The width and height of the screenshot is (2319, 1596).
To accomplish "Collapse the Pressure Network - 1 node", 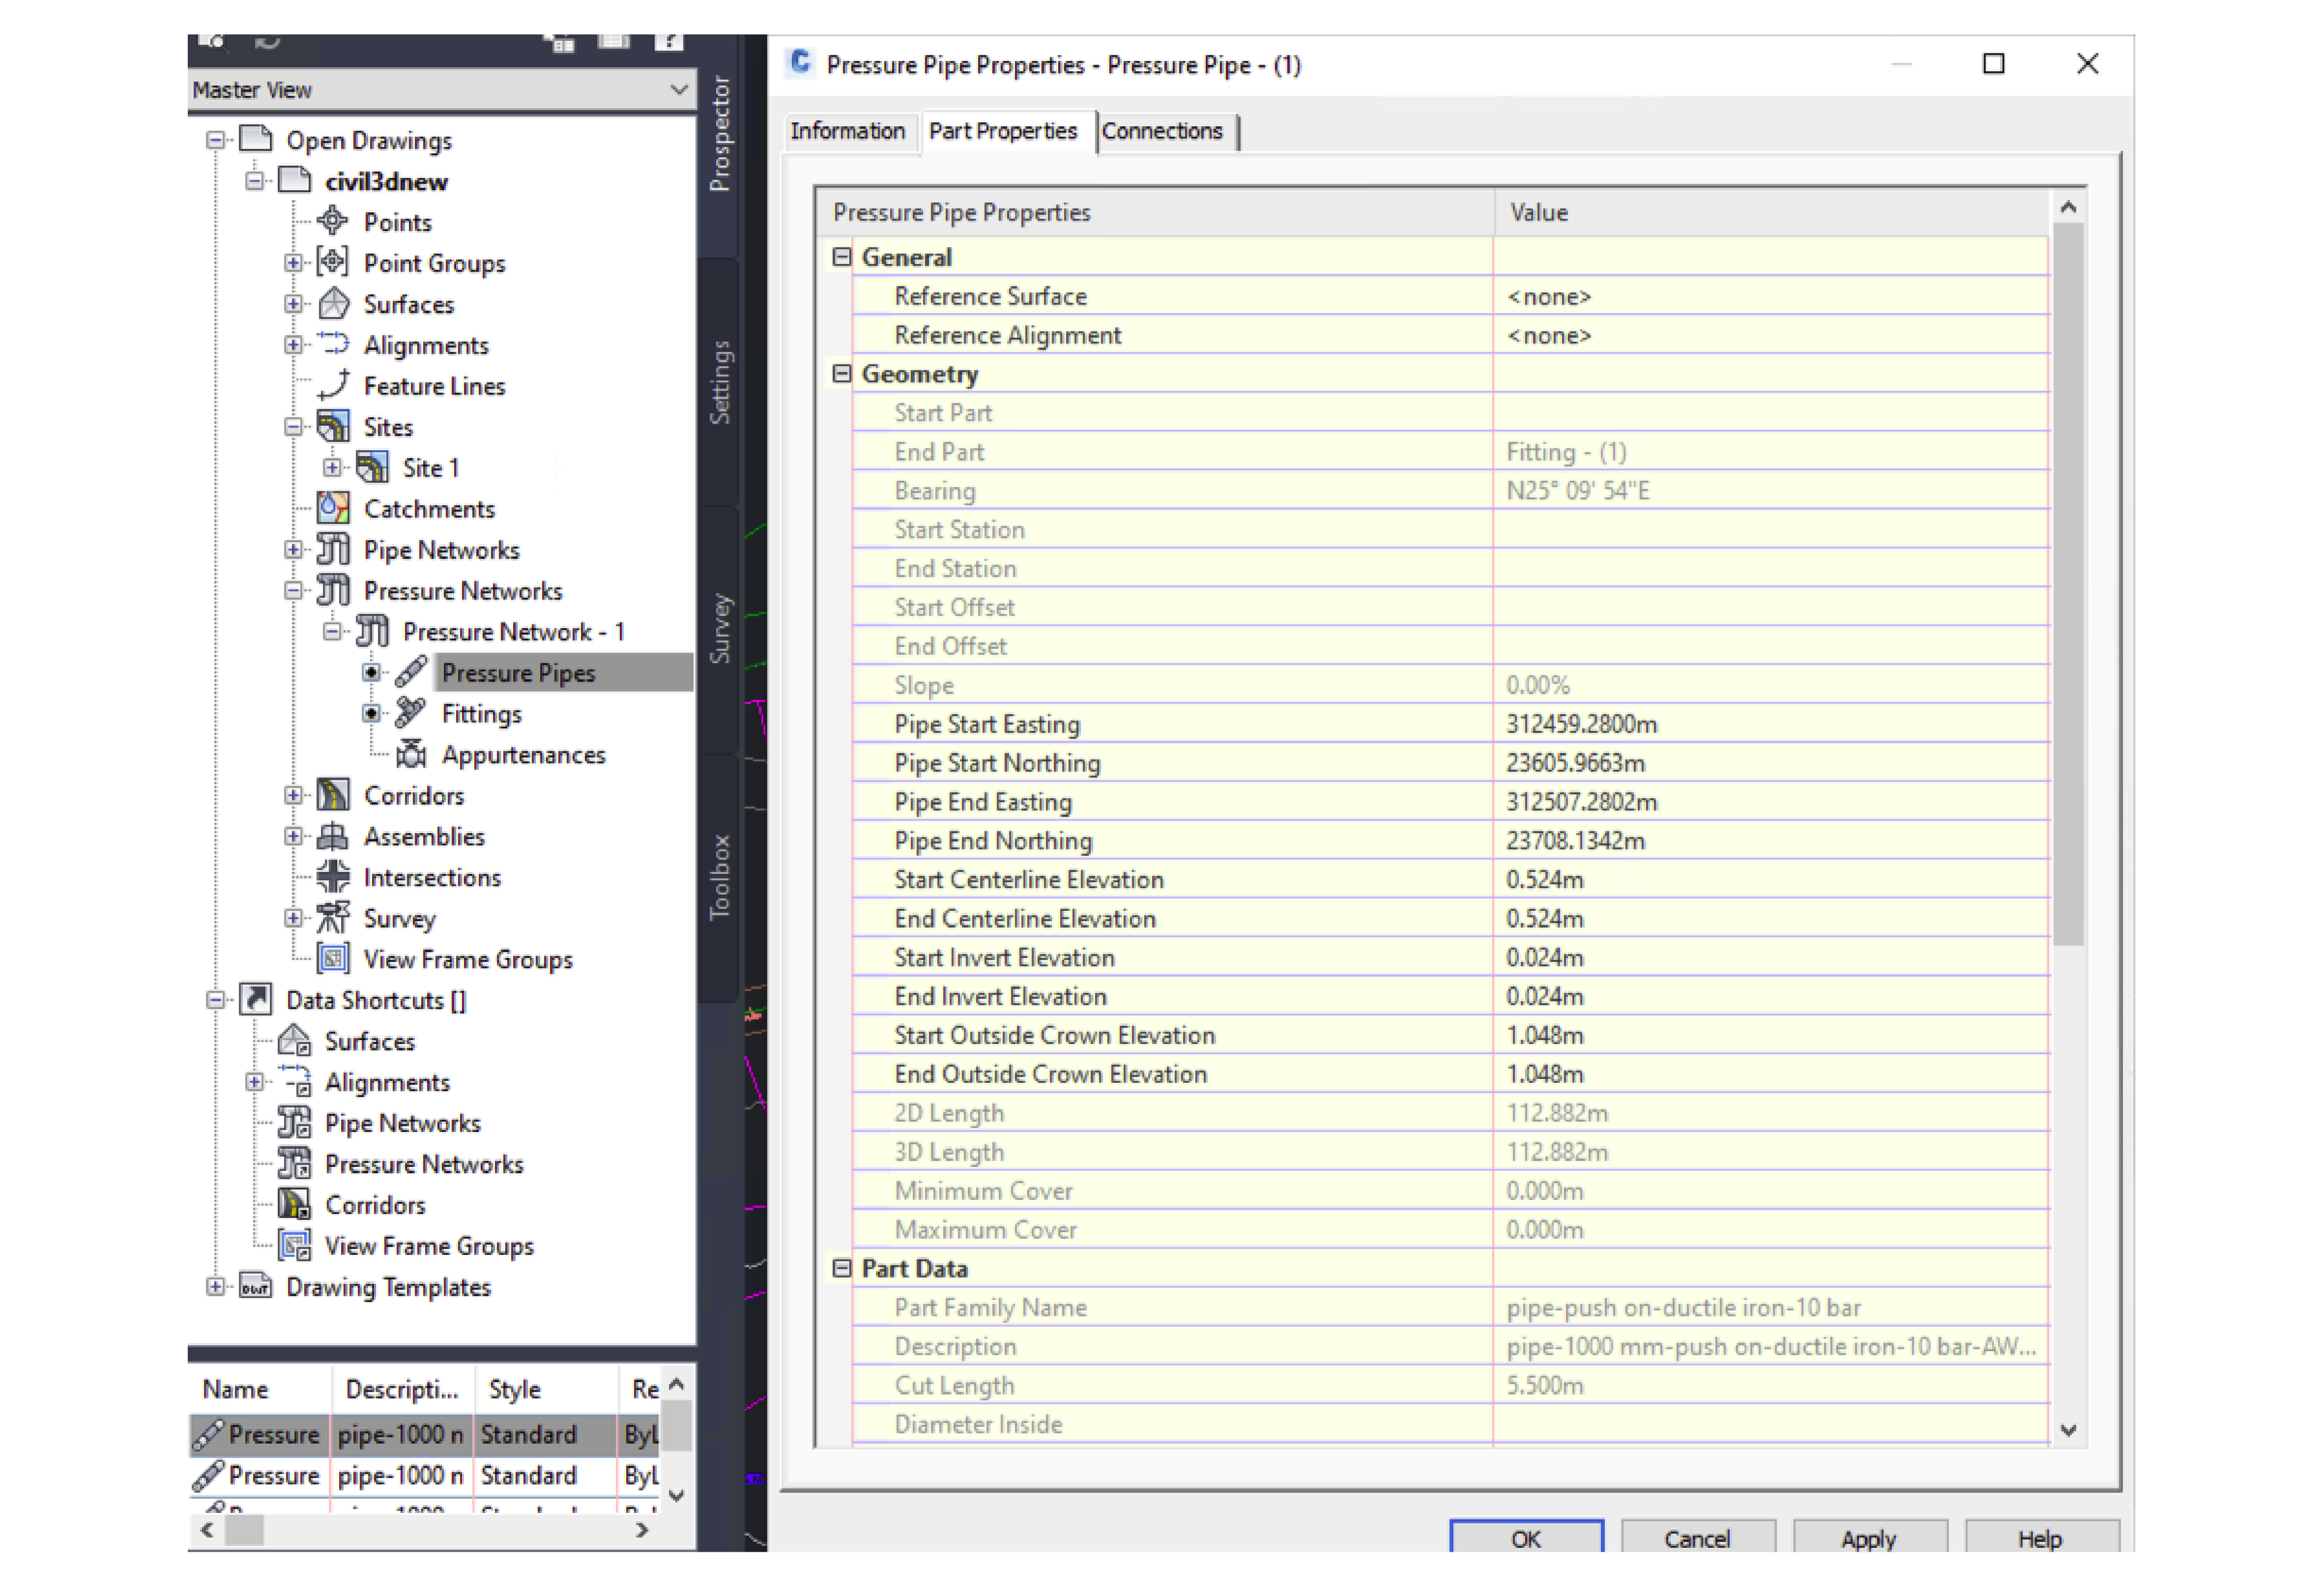I will coord(332,631).
